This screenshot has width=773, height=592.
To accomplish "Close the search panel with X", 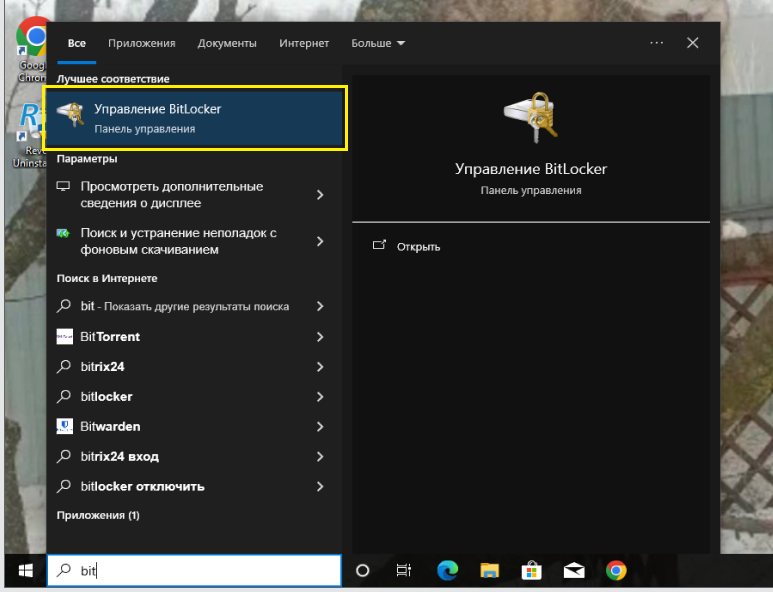I will (x=693, y=43).
